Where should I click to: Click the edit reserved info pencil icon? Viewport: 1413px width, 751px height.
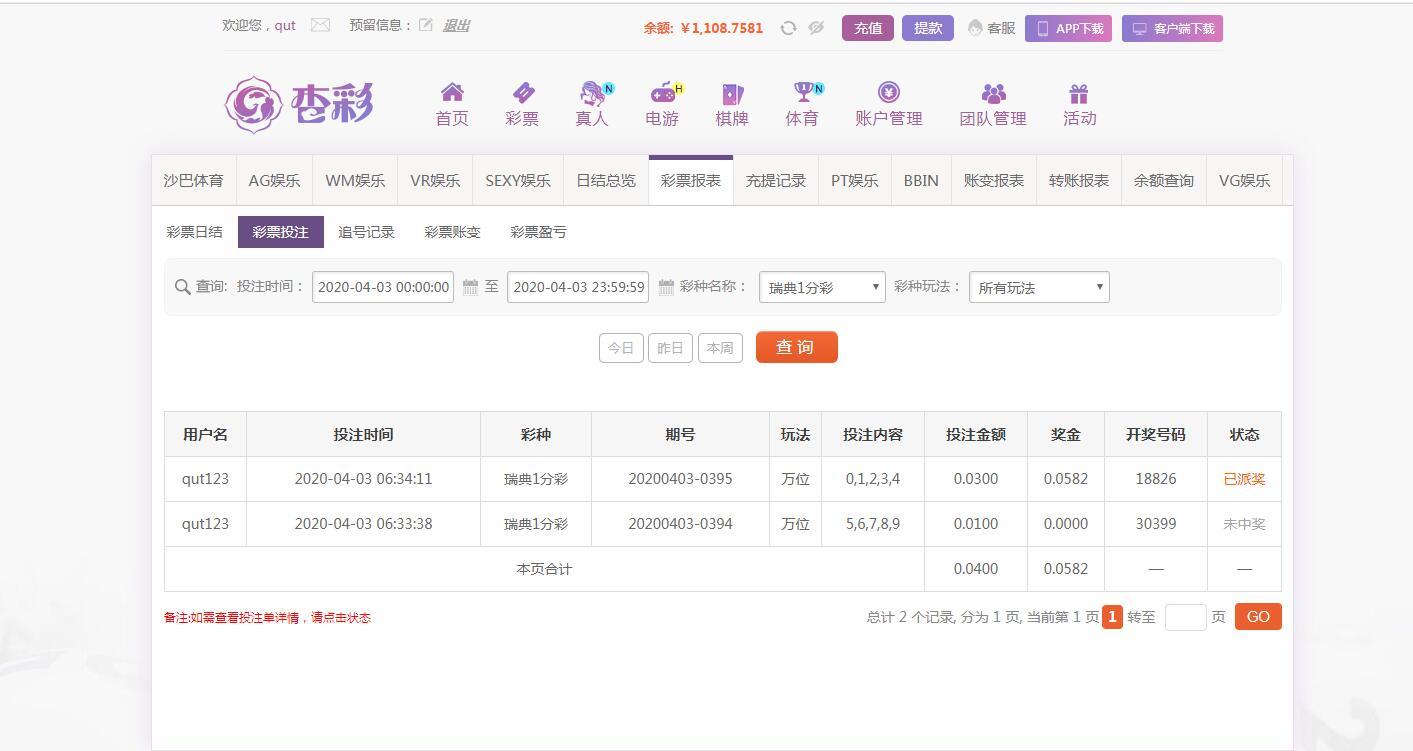pyautogui.click(x=426, y=25)
